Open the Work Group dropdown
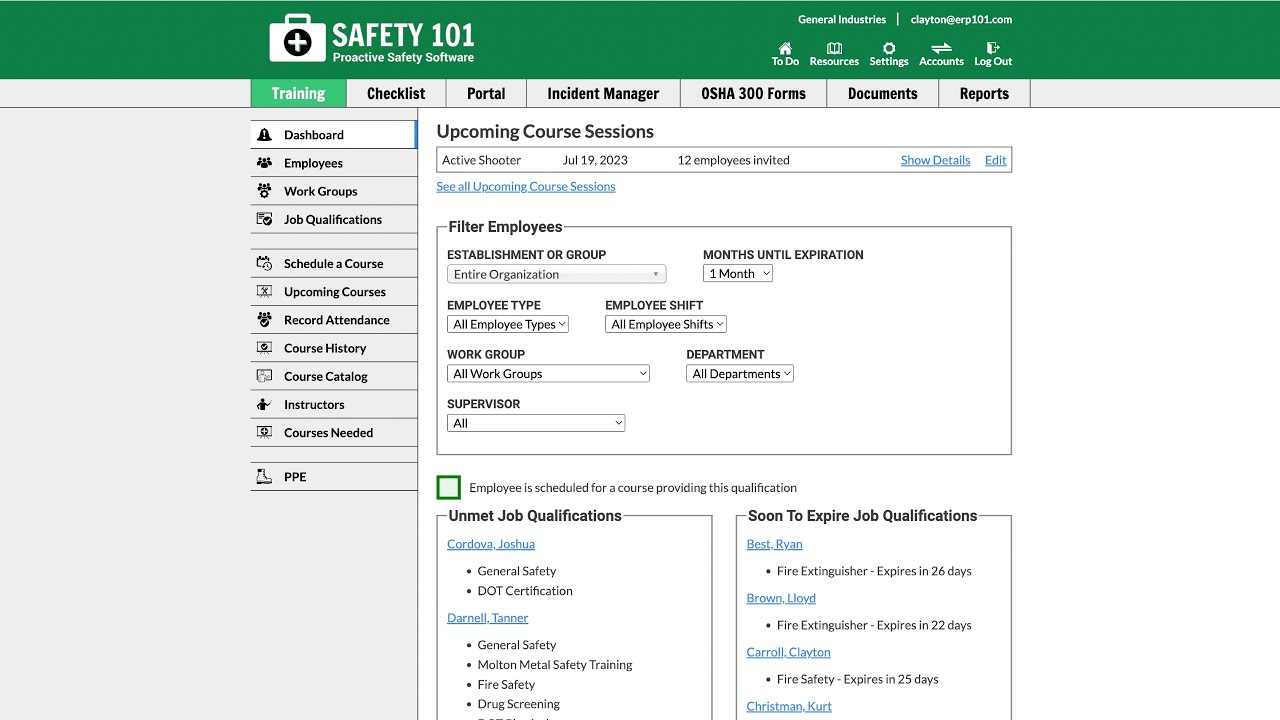1280x720 pixels. [548, 373]
